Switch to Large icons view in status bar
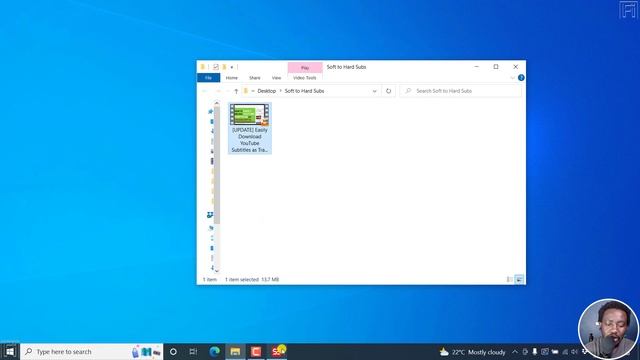 pyautogui.click(x=519, y=280)
